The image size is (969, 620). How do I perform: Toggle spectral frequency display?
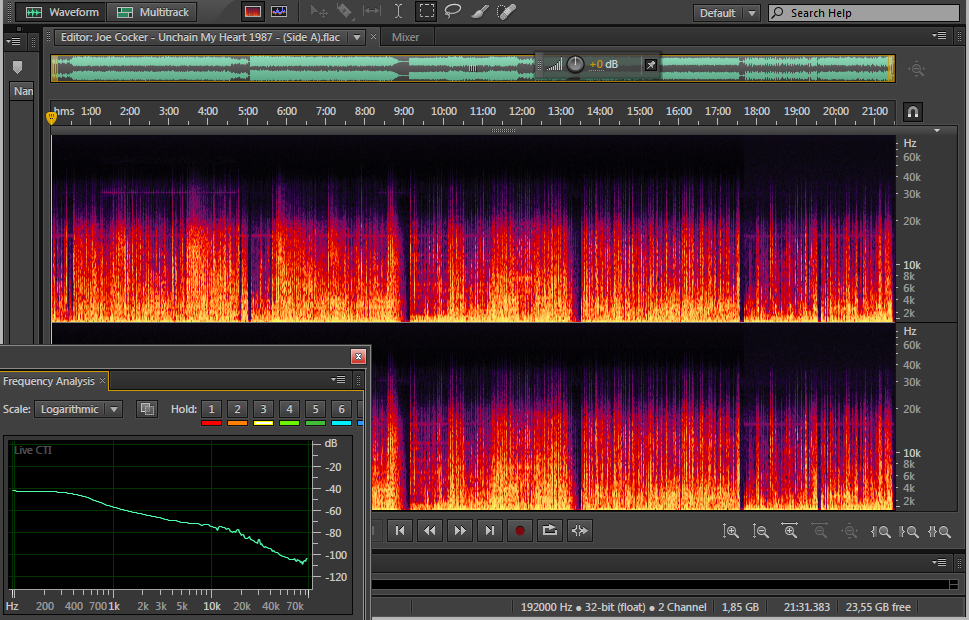click(x=252, y=12)
